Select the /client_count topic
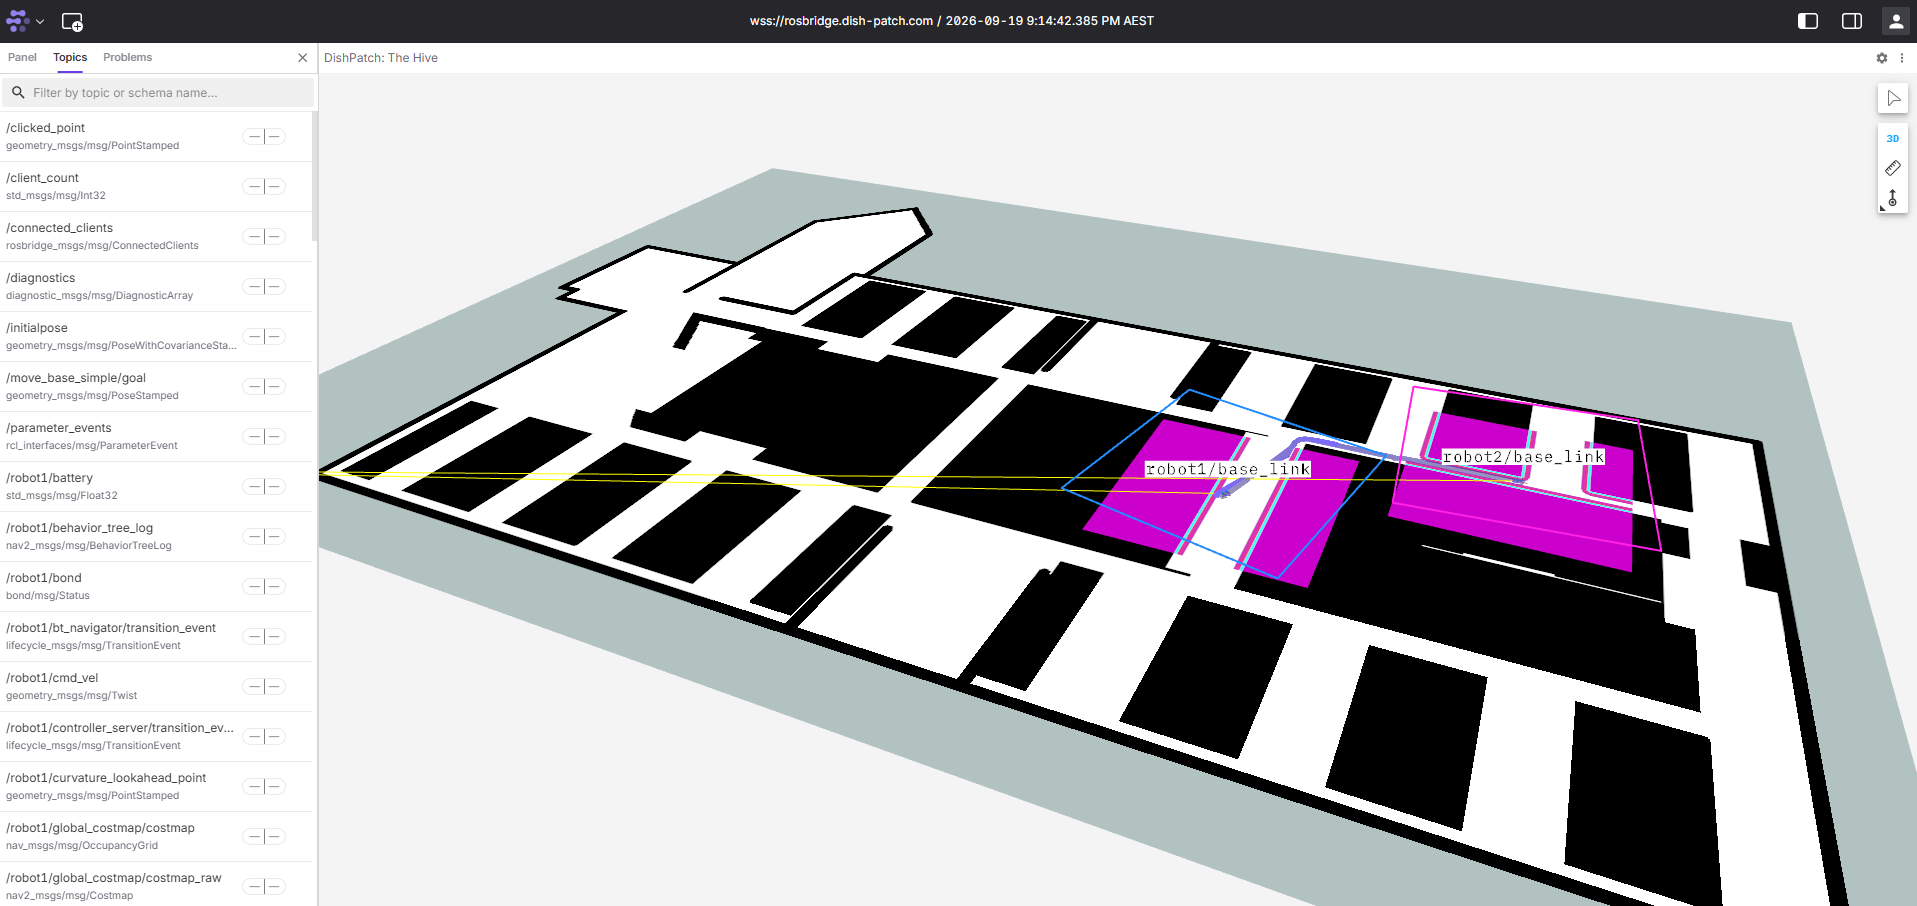The image size is (1917, 906). (156, 187)
